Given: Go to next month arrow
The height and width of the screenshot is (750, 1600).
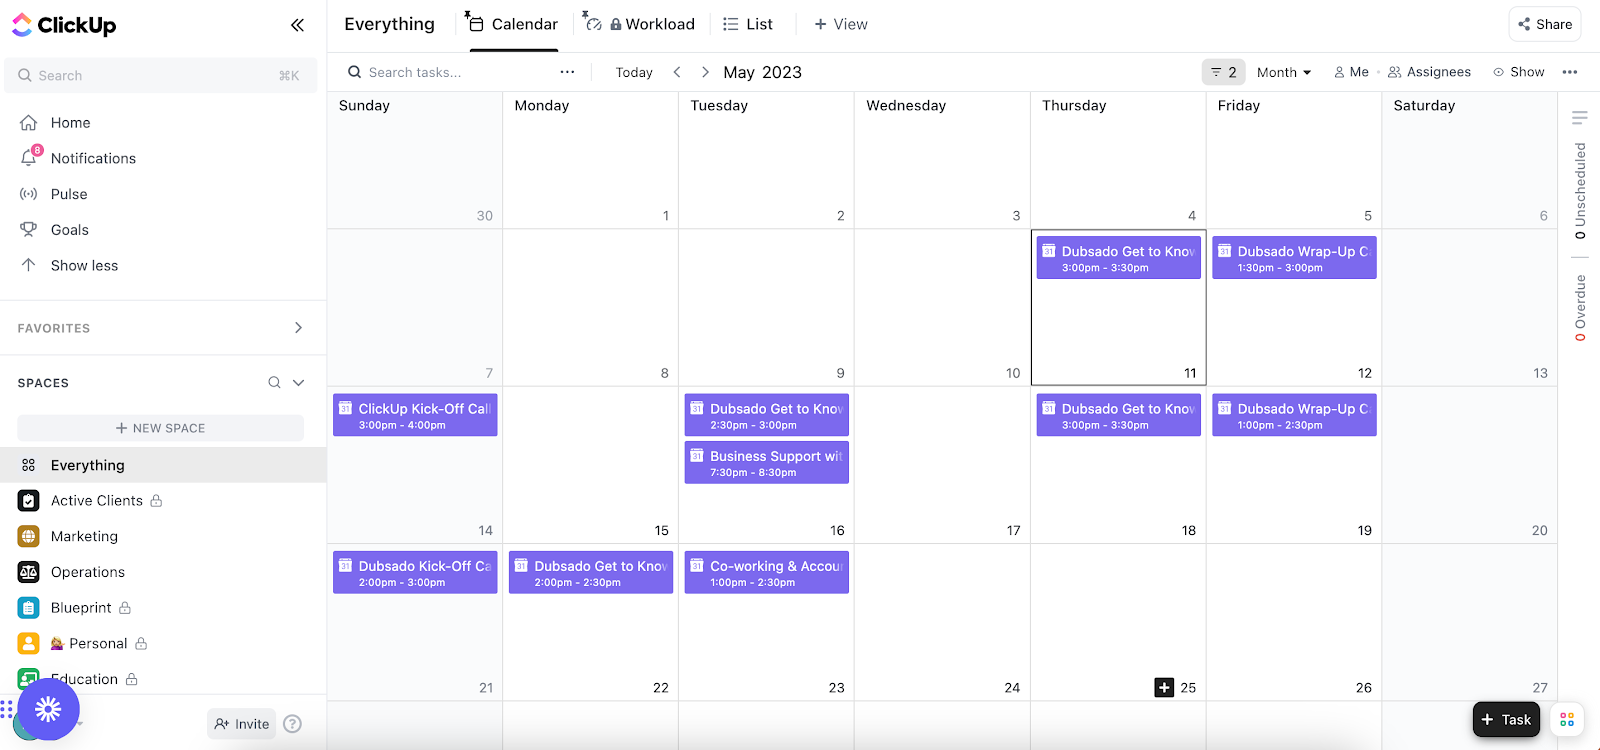Looking at the screenshot, I should click(x=705, y=72).
